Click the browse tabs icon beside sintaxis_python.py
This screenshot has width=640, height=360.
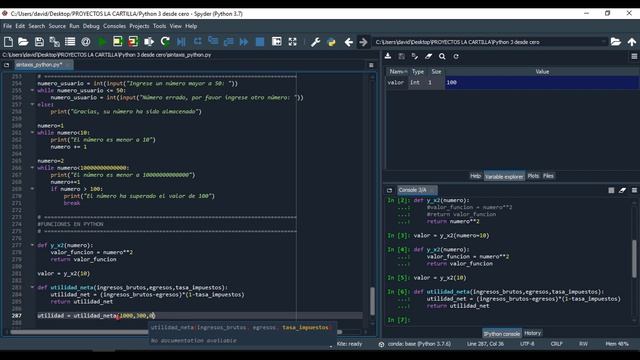click(x=7, y=65)
